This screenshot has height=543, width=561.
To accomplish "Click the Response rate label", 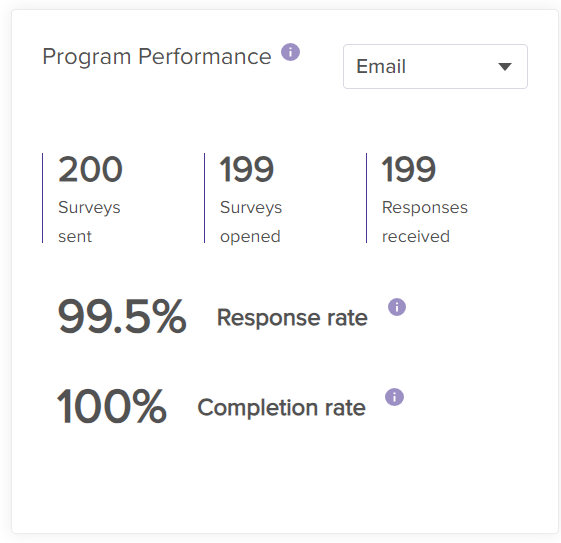I will click(292, 318).
